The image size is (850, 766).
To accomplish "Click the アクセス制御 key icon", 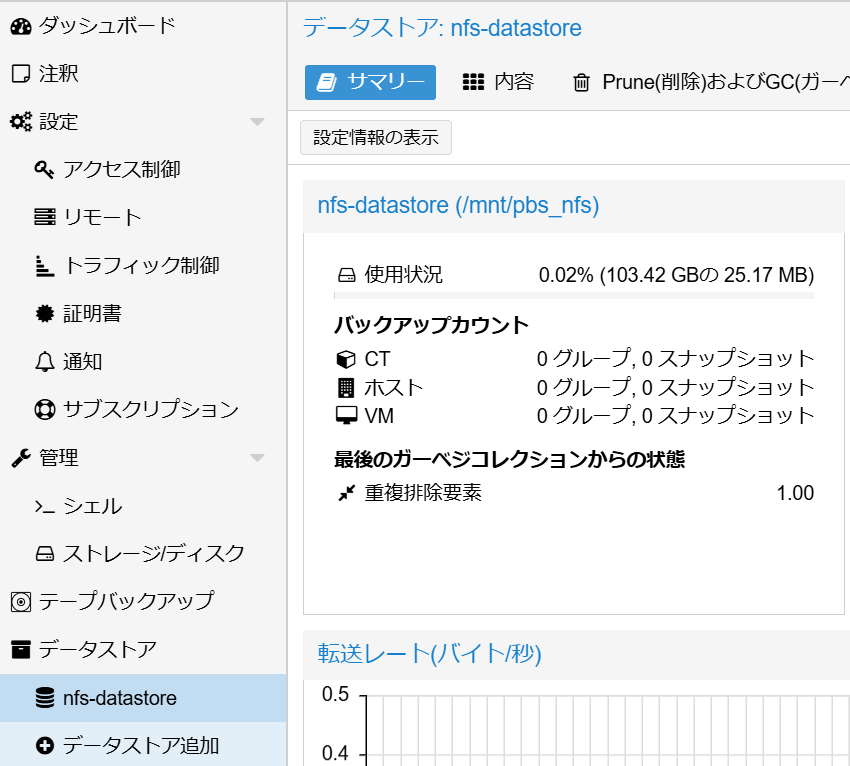I will 44,170.
